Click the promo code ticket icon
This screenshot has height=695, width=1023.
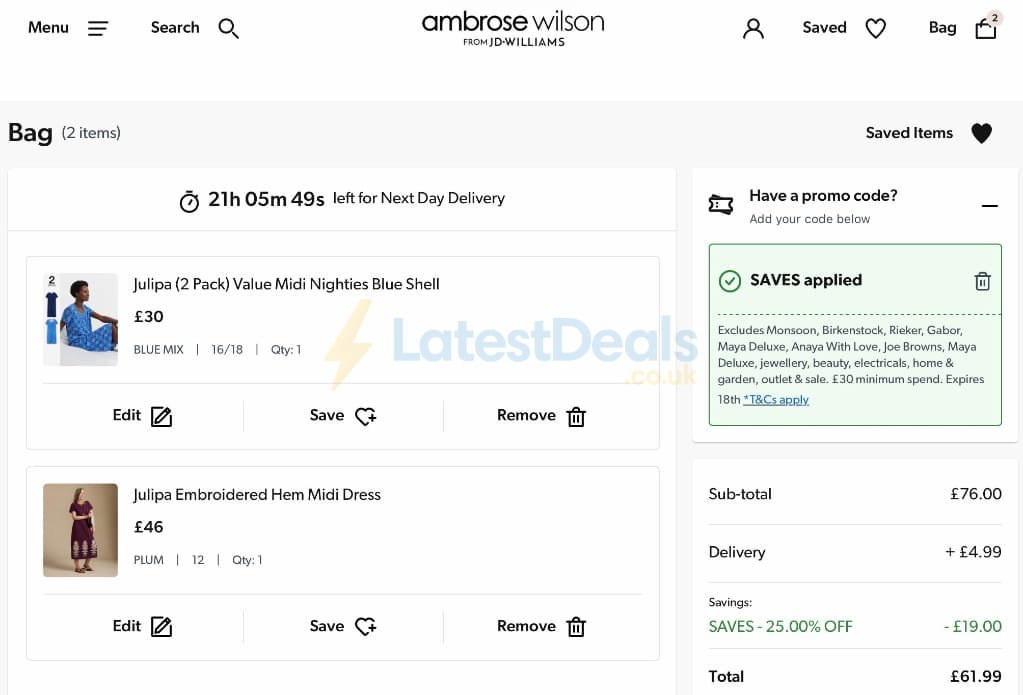pyautogui.click(x=721, y=205)
